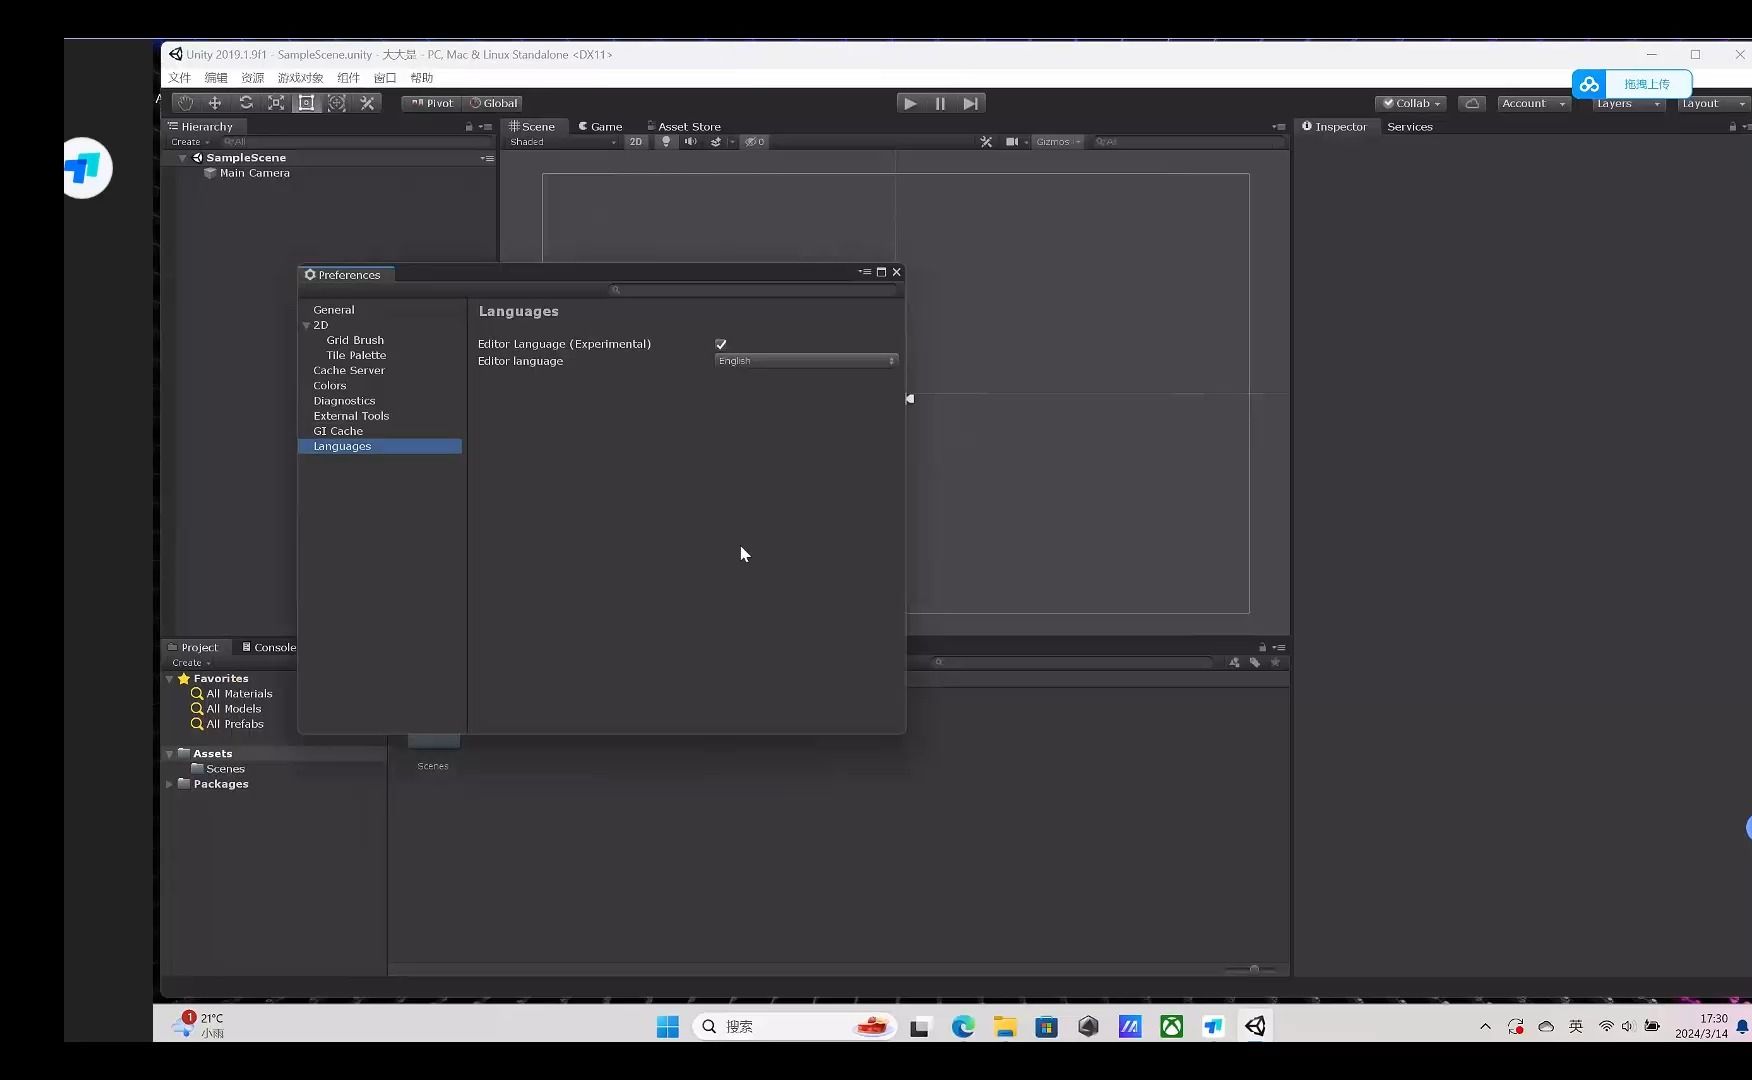Select the Rect transform tool

307,102
